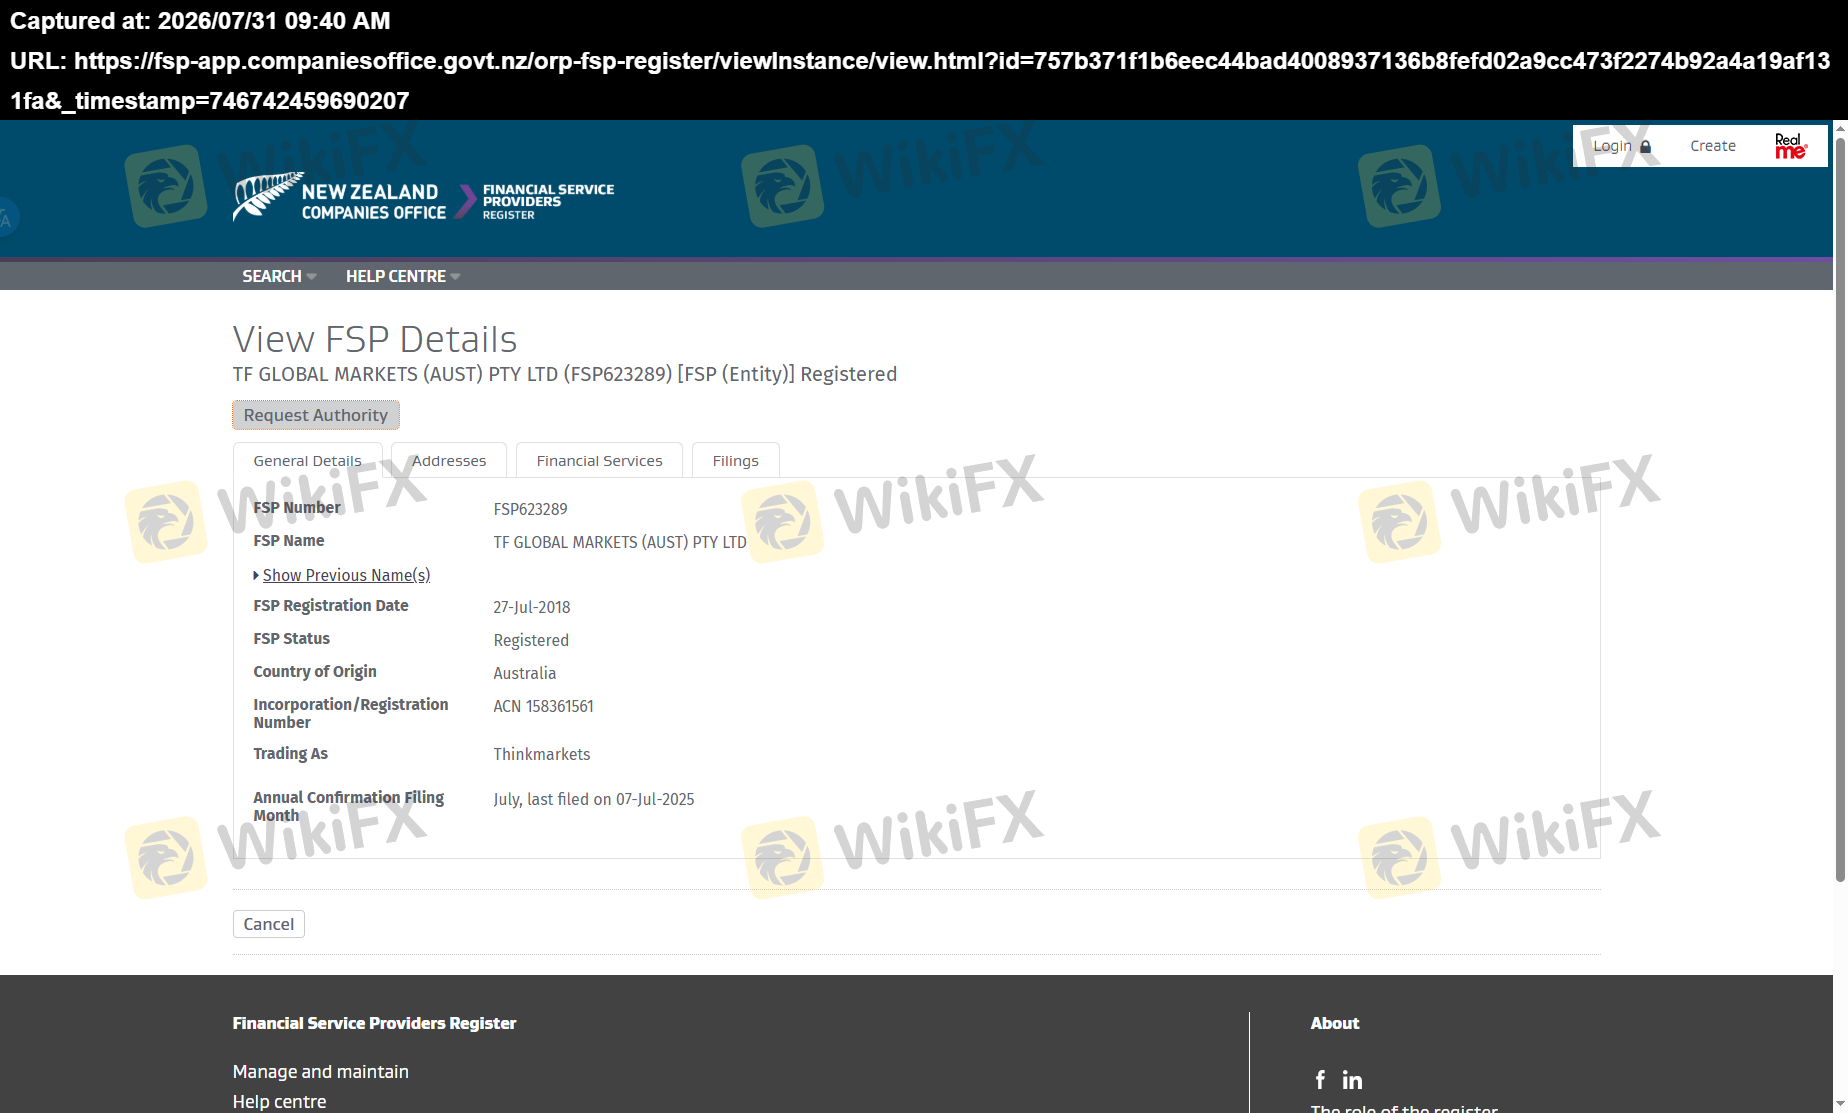Switch to the General Details tab
Screen dimensions: 1848x1113
(x=308, y=460)
